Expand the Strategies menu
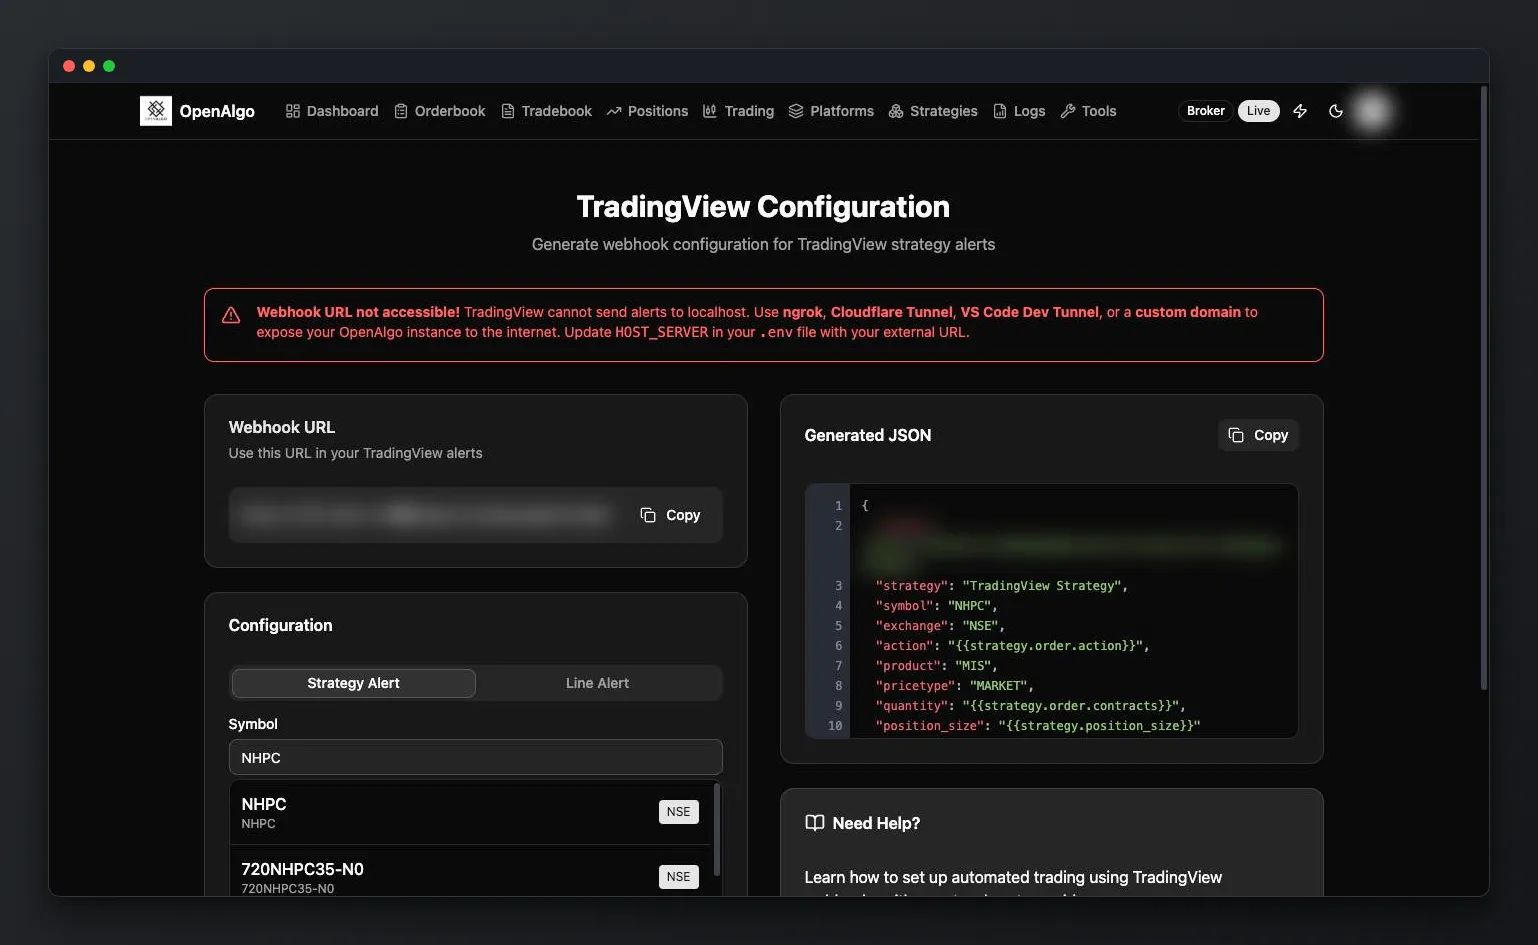Image resolution: width=1538 pixels, height=945 pixels. [x=933, y=111]
